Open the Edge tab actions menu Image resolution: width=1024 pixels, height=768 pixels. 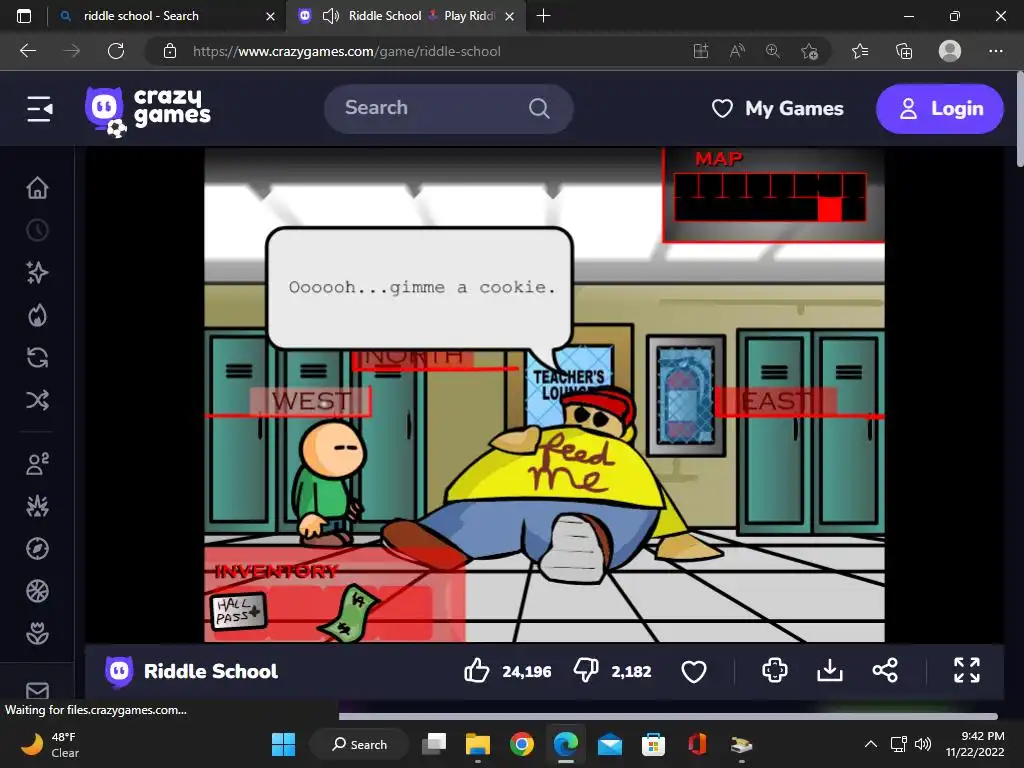[24, 16]
